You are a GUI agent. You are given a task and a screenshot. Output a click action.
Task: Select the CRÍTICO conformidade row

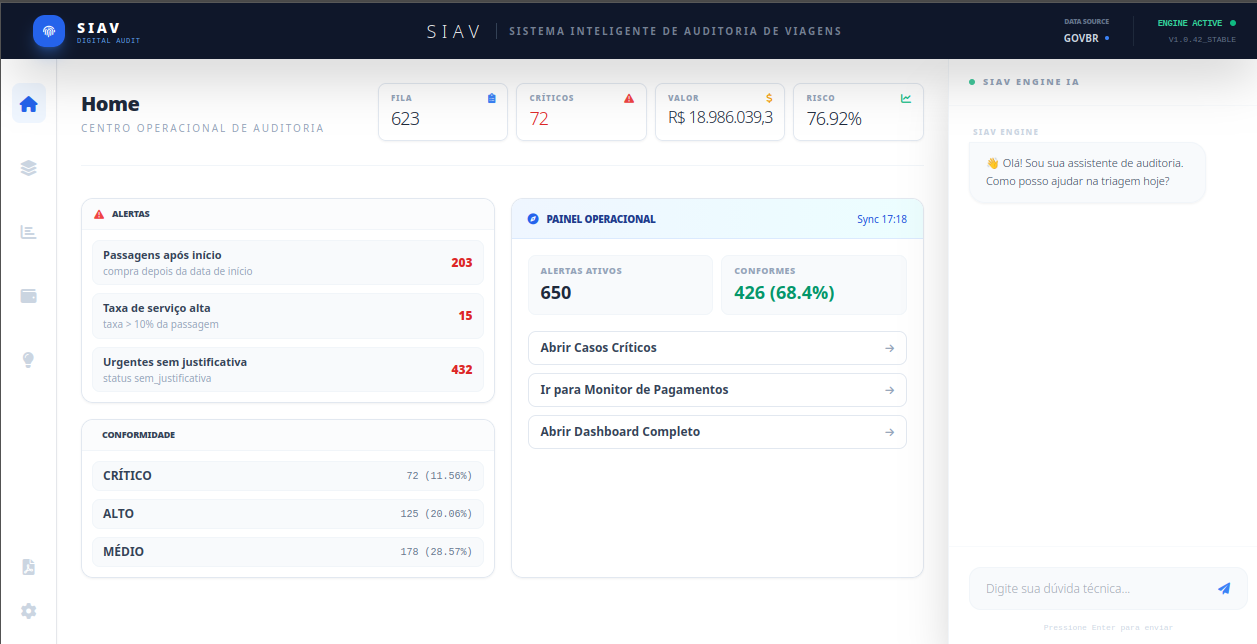288,476
